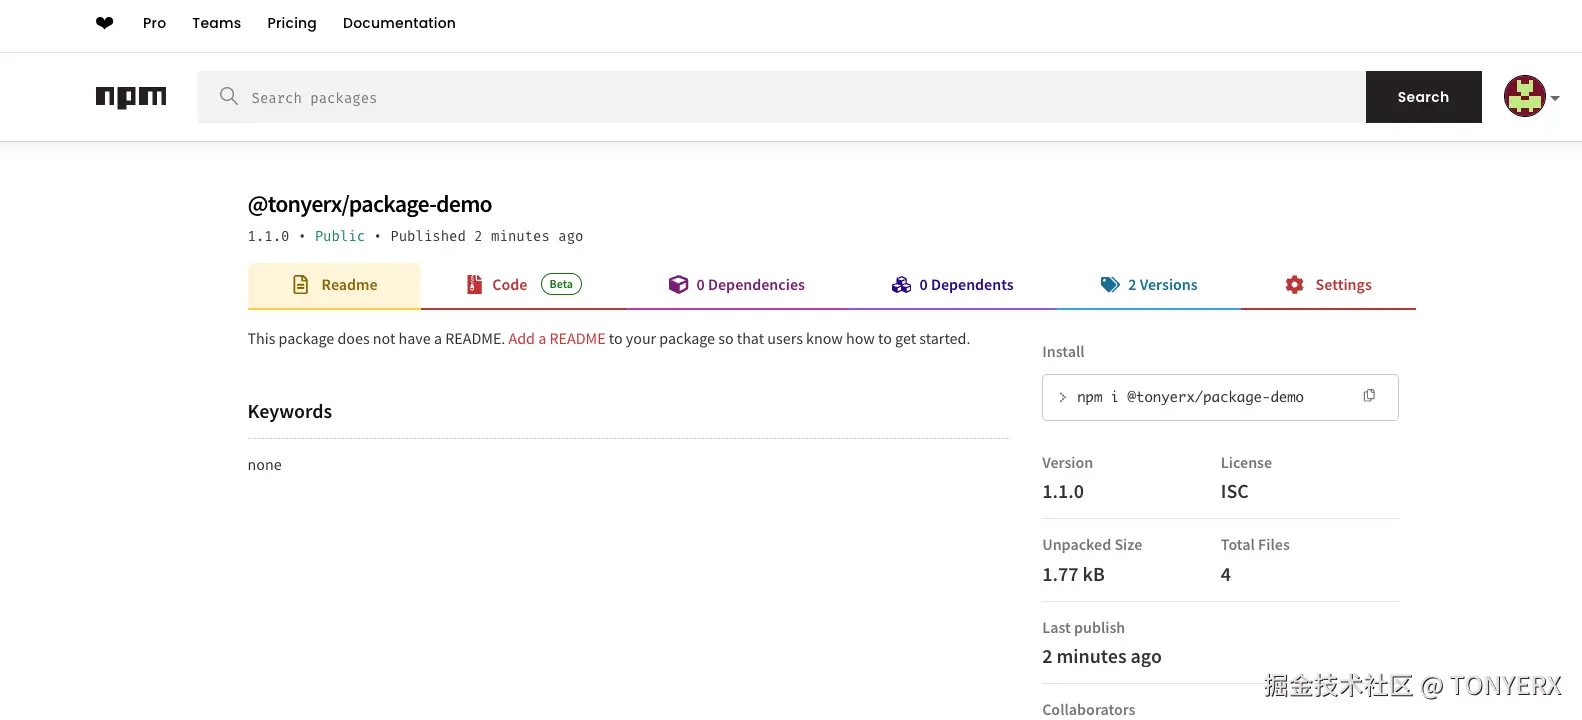1582x720 pixels.
Task: Click the Versions tags icon
Action: tap(1110, 285)
